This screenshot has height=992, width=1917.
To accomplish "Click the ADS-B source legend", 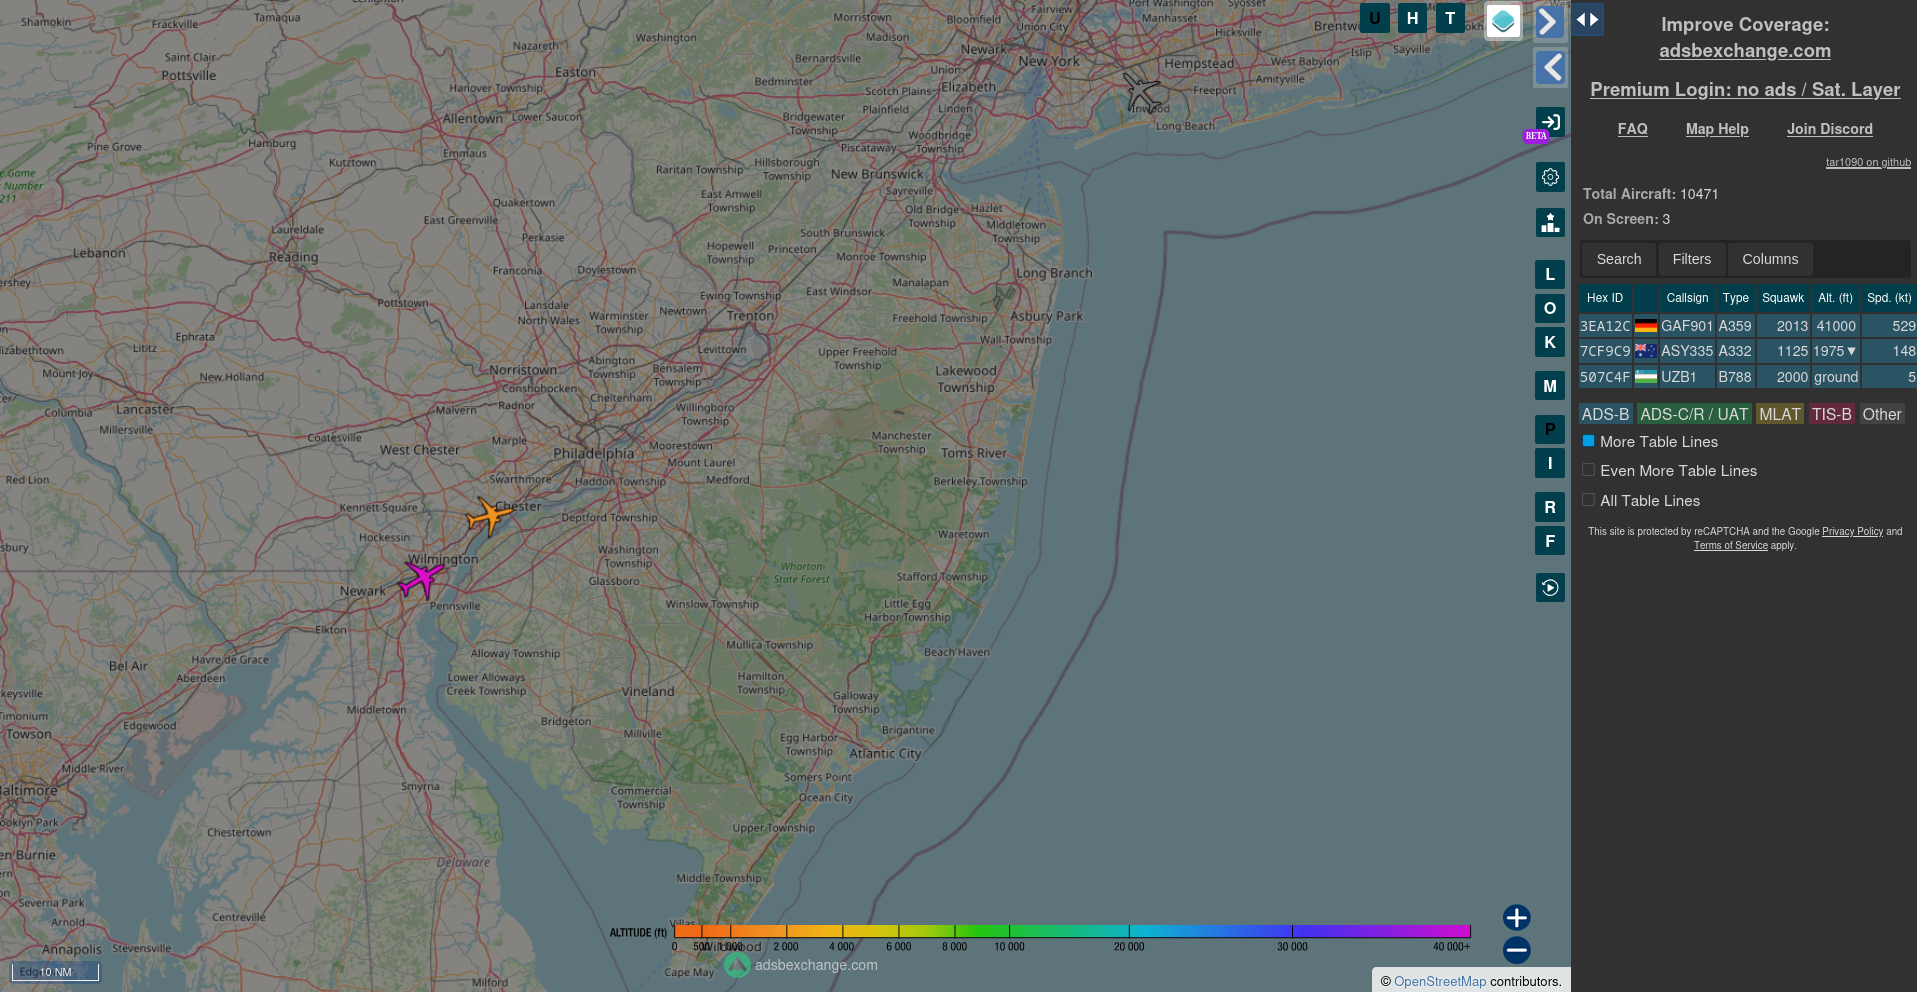I will 1605,414.
